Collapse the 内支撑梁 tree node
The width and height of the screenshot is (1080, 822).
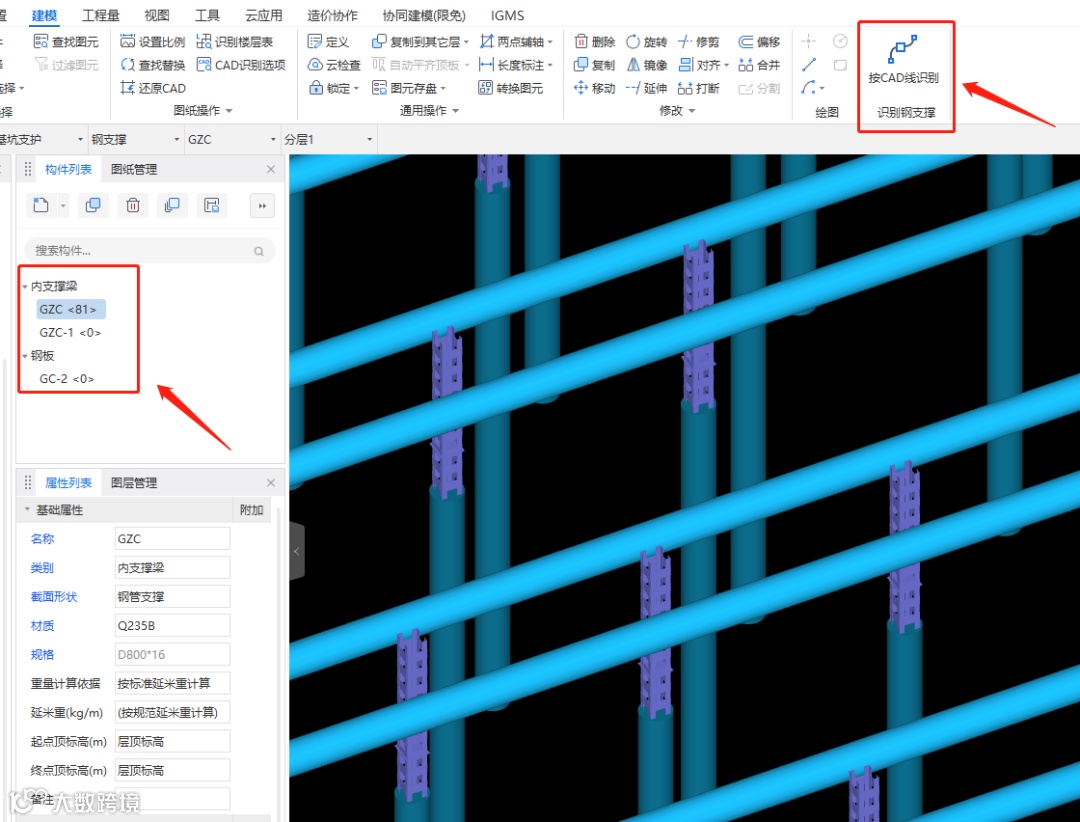tap(25, 286)
